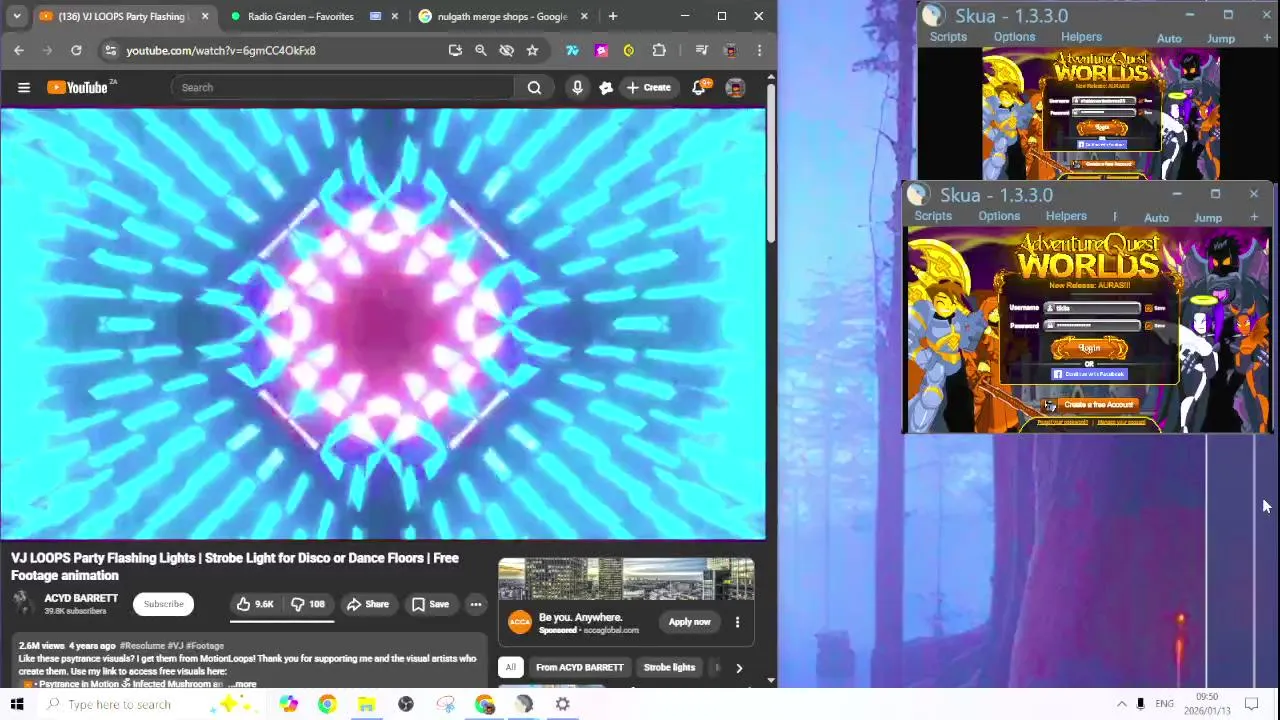Click Jump in the back Skua window
The image size is (1280, 720).
click(x=1221, y=39)
